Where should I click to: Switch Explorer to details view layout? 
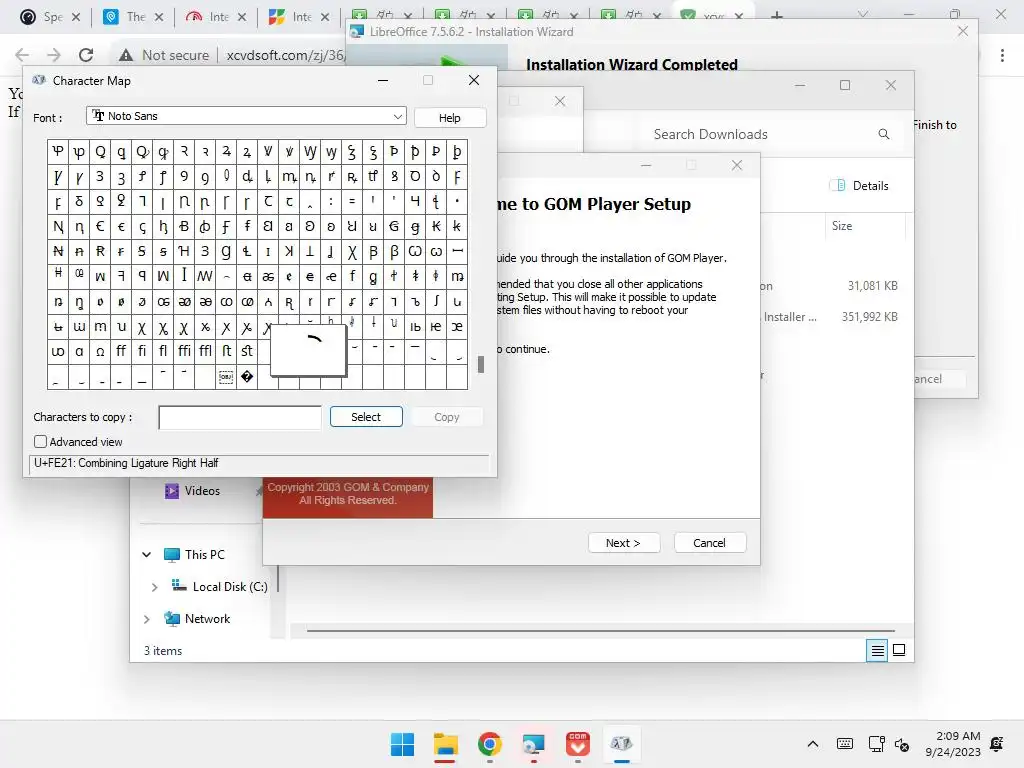pyautogui.click(x=877, y=650)
